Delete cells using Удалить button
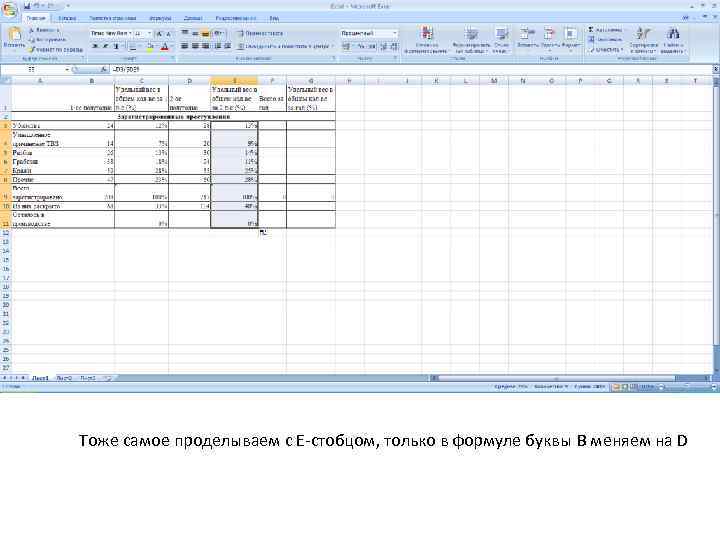 550,38
